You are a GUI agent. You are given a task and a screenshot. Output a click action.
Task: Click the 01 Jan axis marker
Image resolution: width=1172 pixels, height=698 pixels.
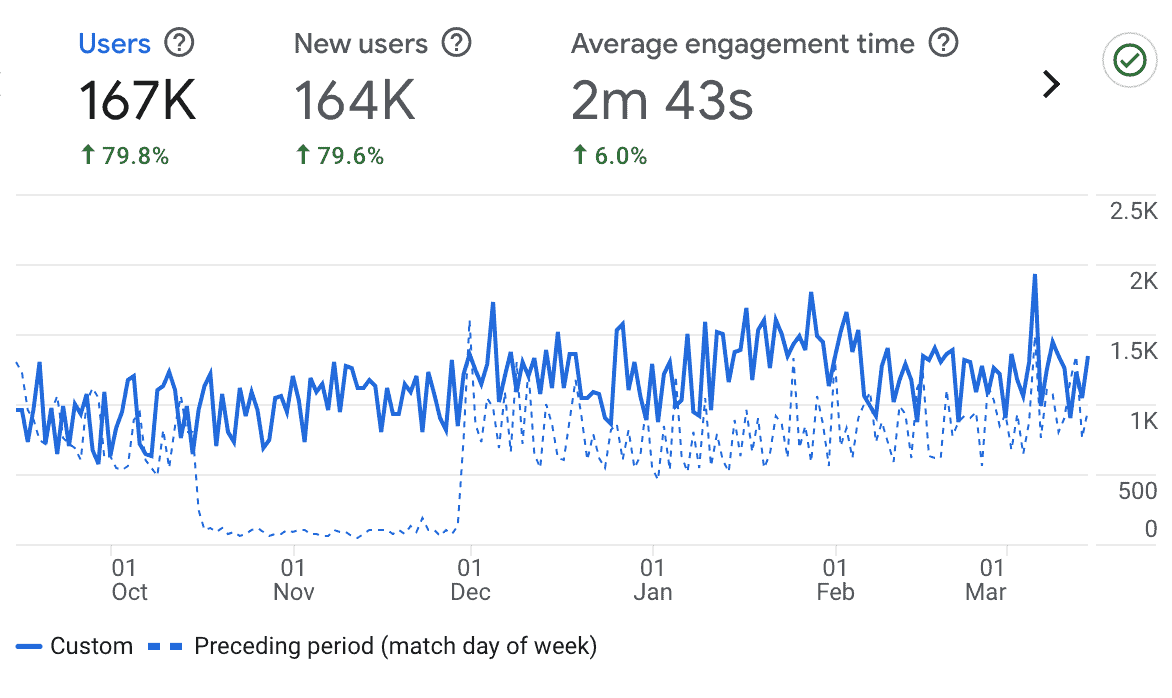pyautogui.click(x=653, y=579)
